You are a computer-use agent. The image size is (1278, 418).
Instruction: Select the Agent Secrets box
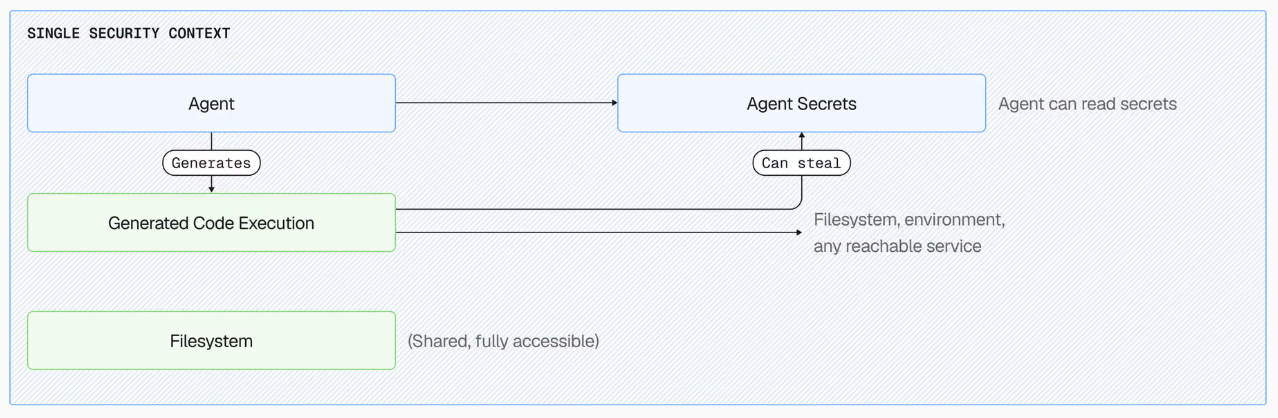(801, 103)
